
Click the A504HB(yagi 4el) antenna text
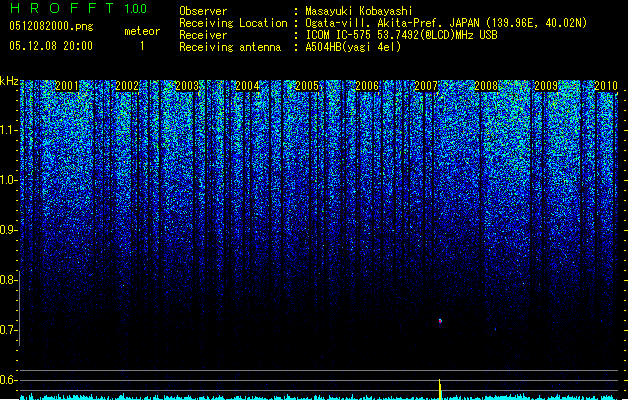(353, 47)
